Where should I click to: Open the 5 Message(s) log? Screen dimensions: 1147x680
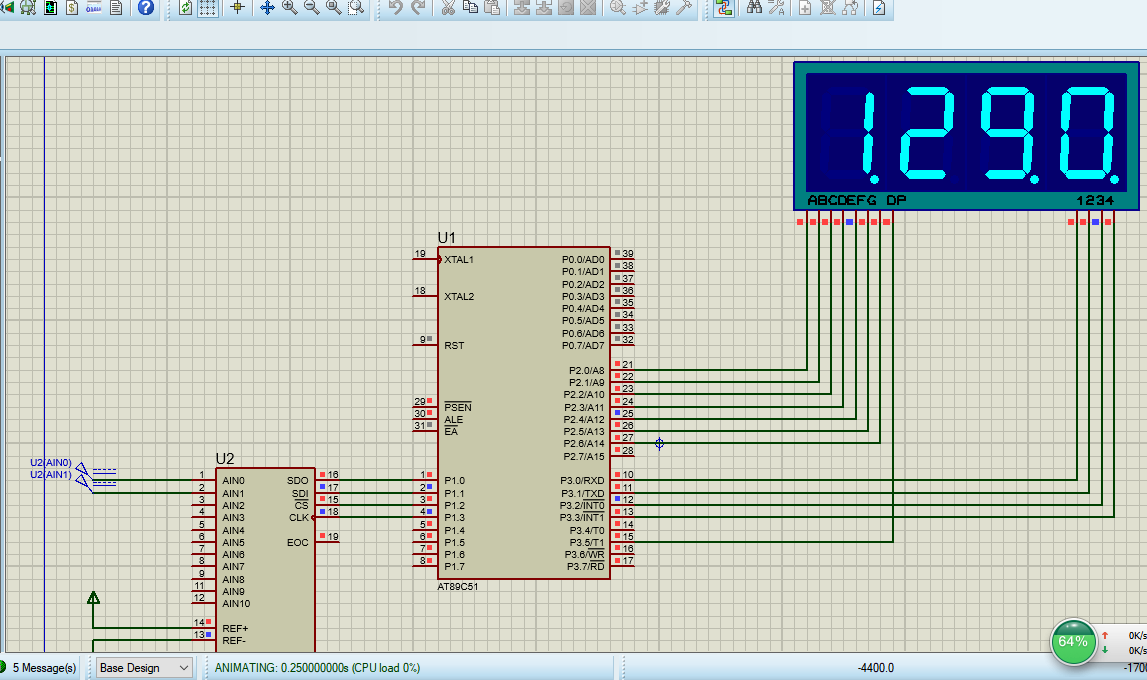(39, 668)
